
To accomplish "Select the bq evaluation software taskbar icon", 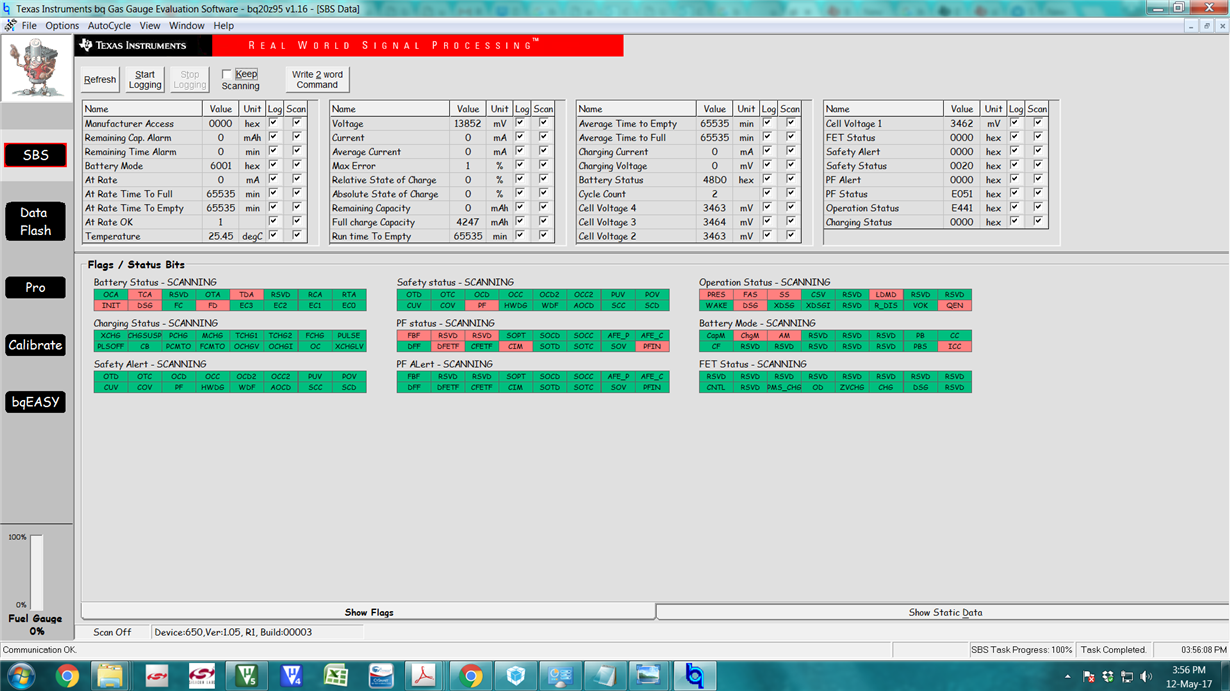I will click(x=694, y=677).
